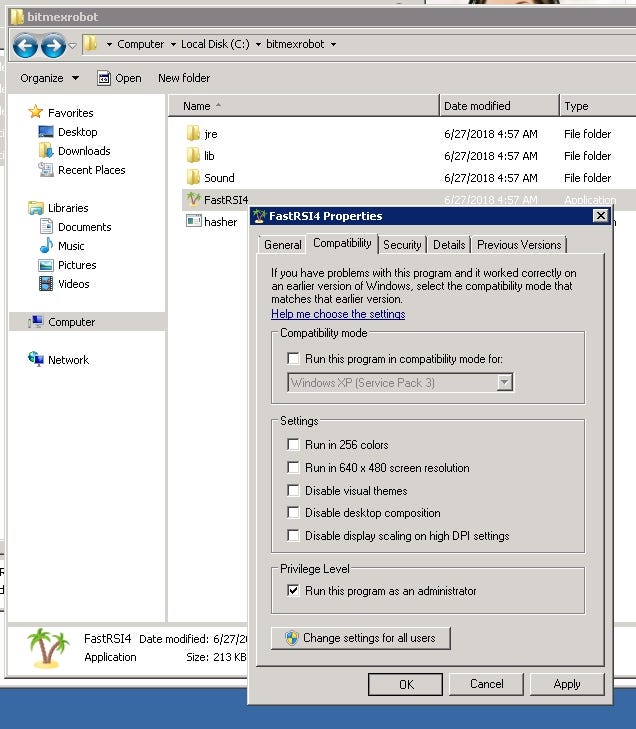Expand dropdown arrow before Computer in breadcrumb
636x729 pixels.
tap(109, 44)
